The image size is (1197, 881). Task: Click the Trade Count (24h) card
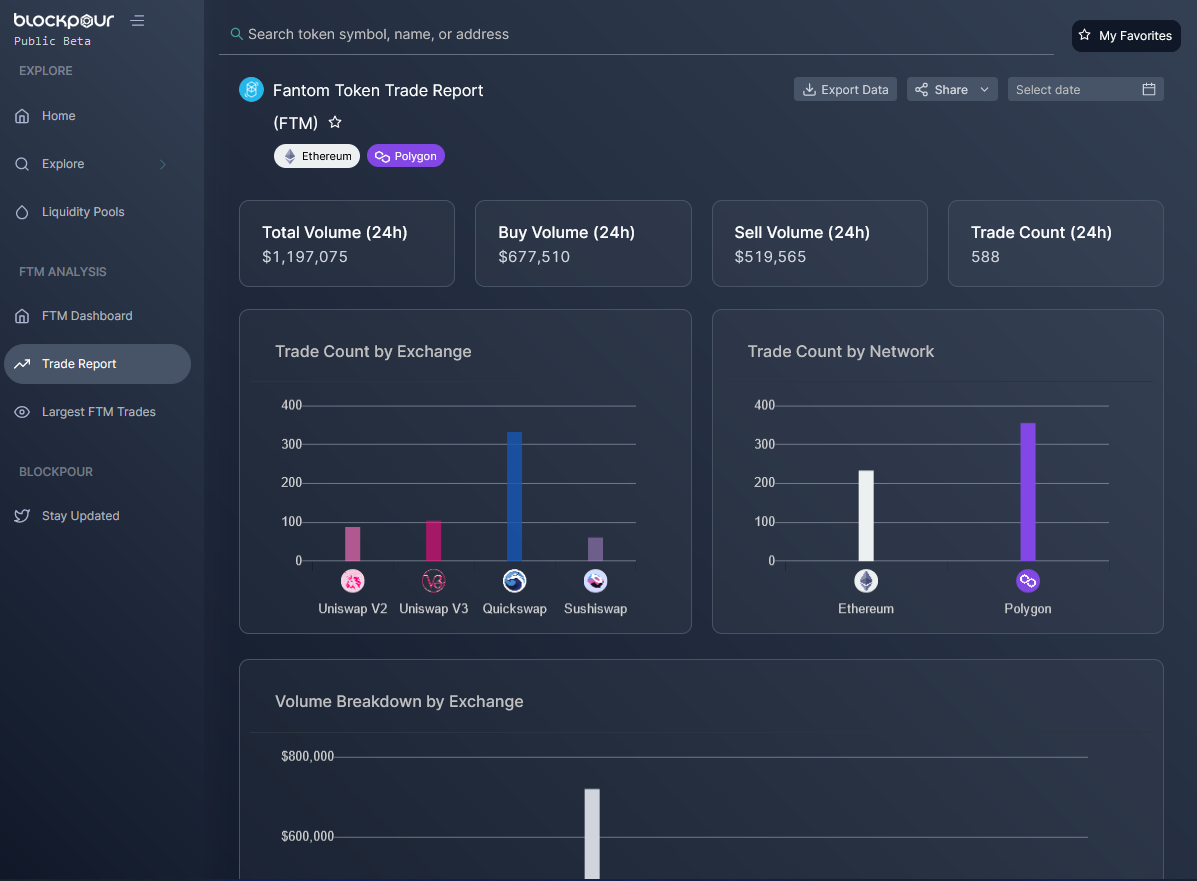(x=1056, y=244)
